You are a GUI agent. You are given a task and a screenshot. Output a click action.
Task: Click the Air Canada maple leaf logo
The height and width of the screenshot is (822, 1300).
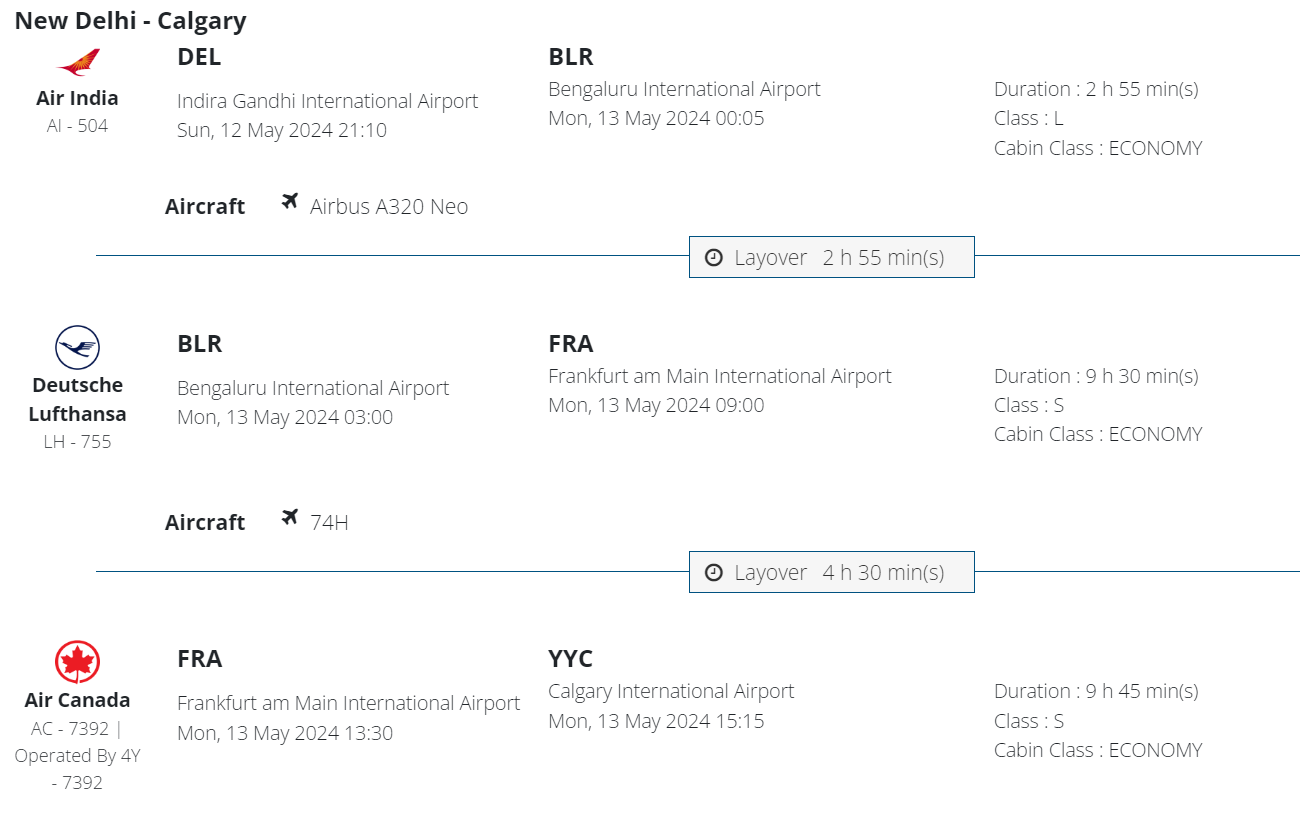click(77, 663)
